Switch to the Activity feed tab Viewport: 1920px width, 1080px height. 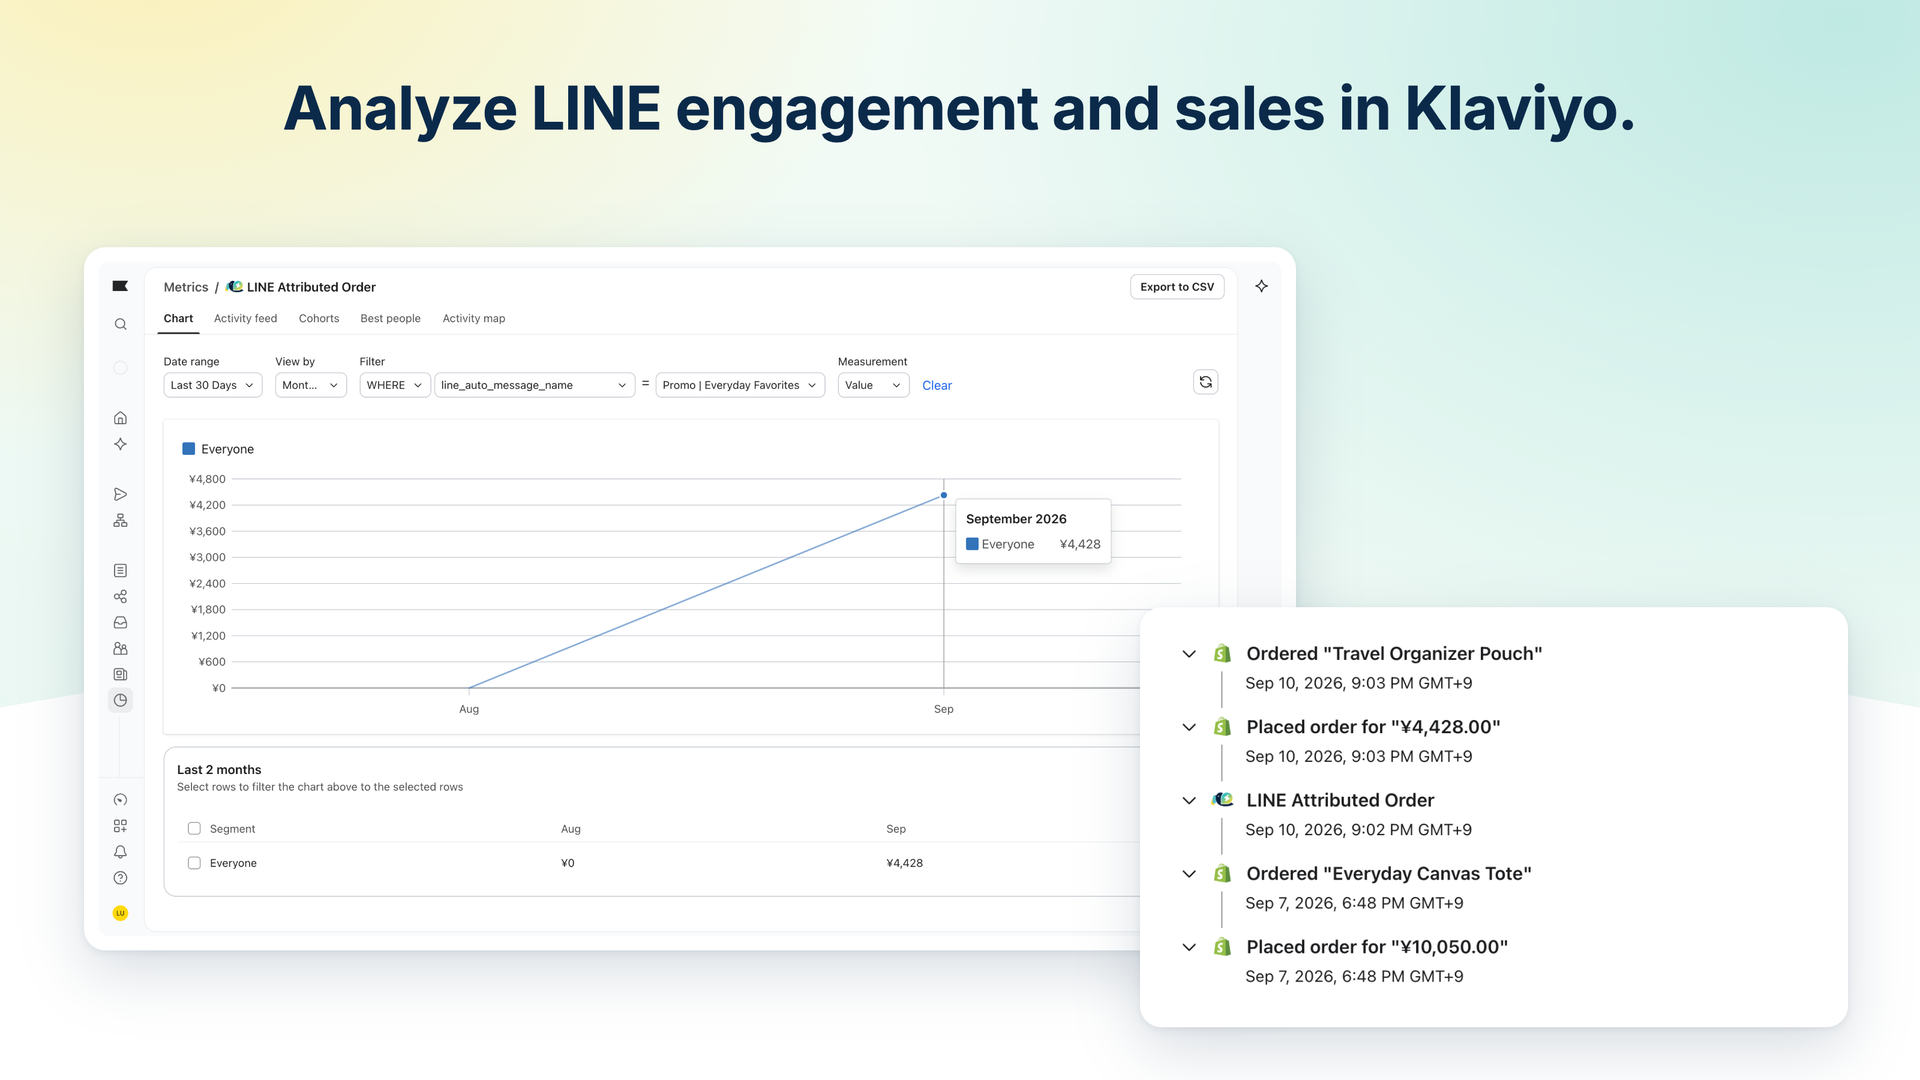[x=245, y=318]
